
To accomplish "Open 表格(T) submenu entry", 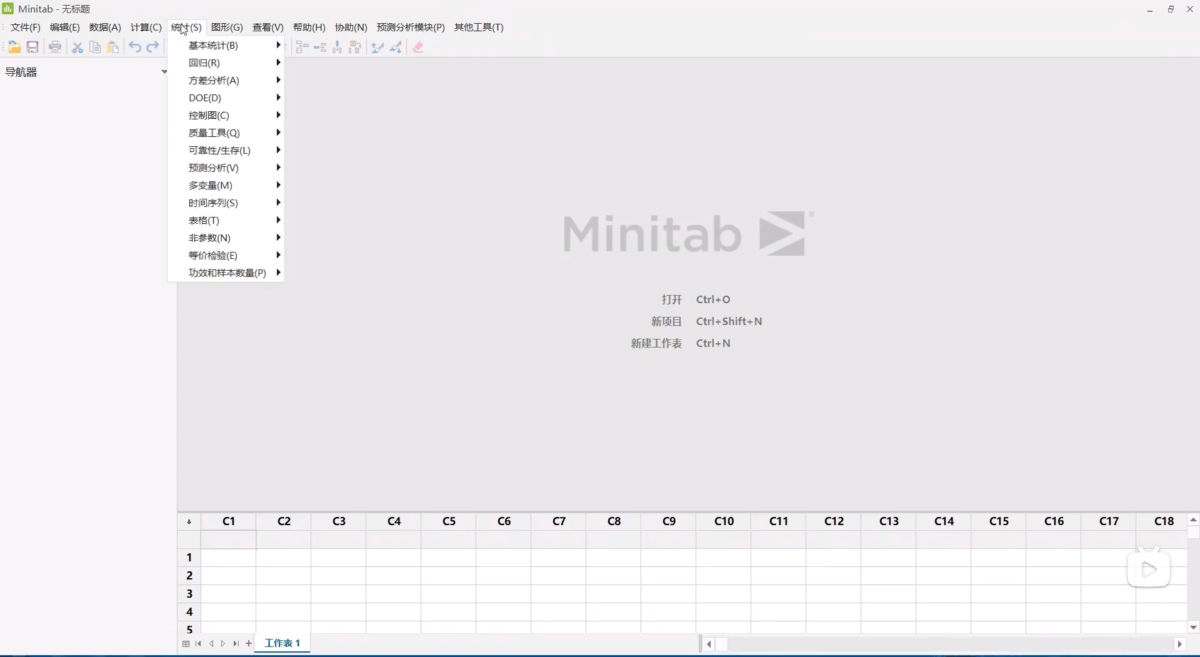I will coord(226,220).
